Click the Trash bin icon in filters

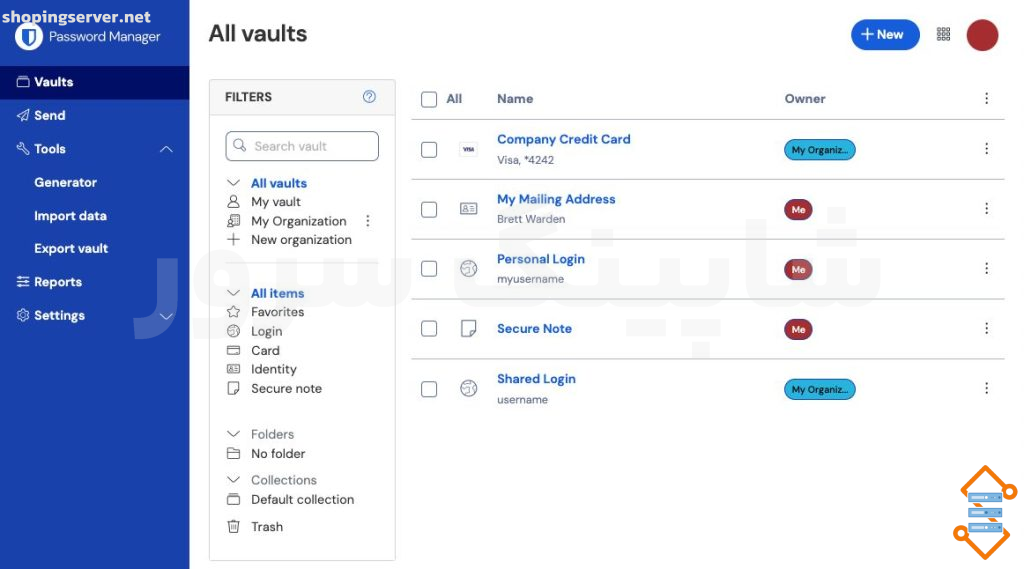(x=233, y=527)
